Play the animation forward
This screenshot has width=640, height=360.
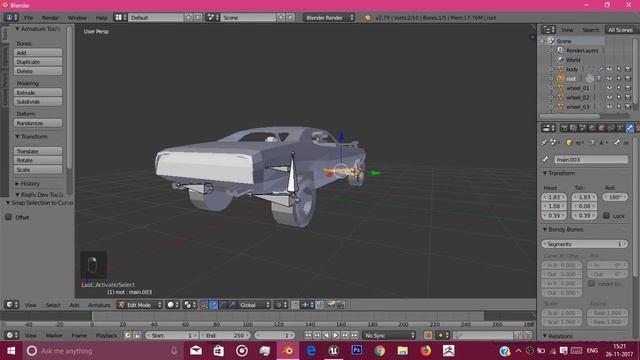coord(336,336)
